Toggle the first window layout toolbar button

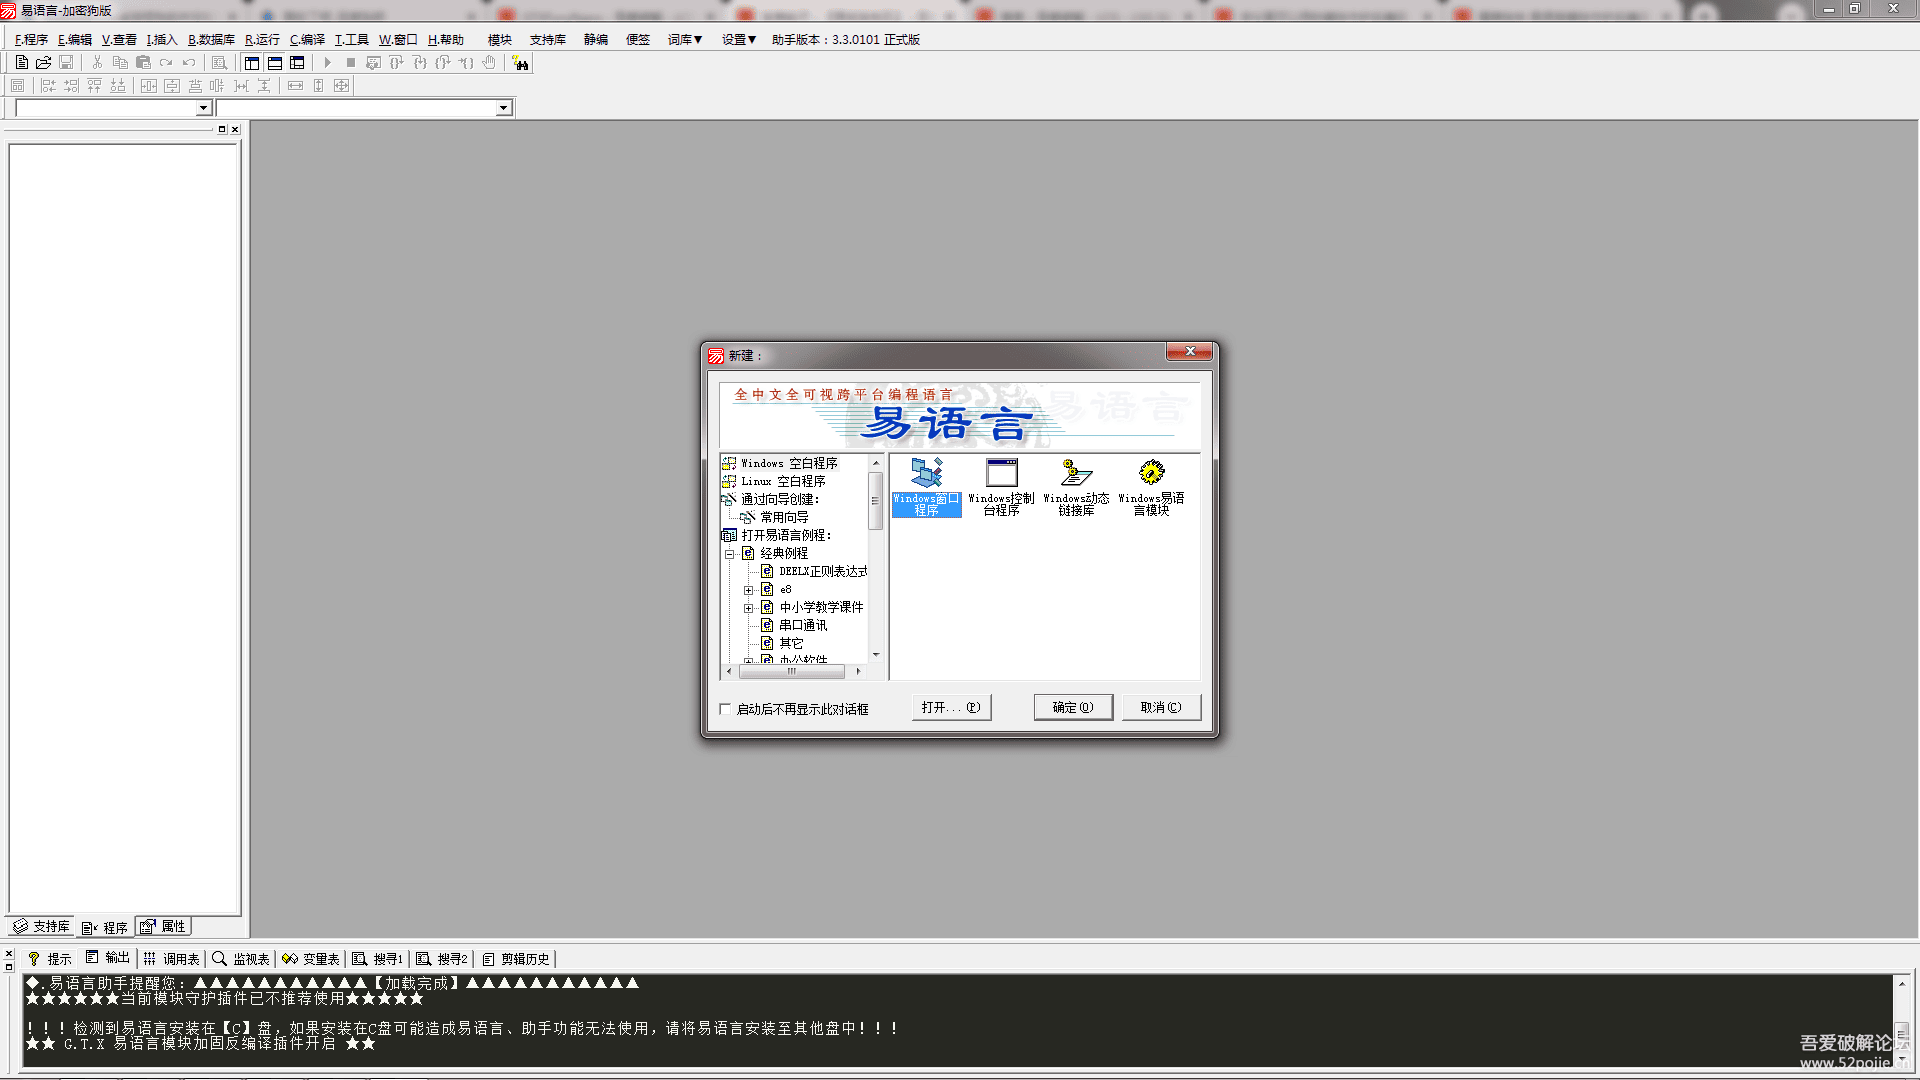click(252, 63)
